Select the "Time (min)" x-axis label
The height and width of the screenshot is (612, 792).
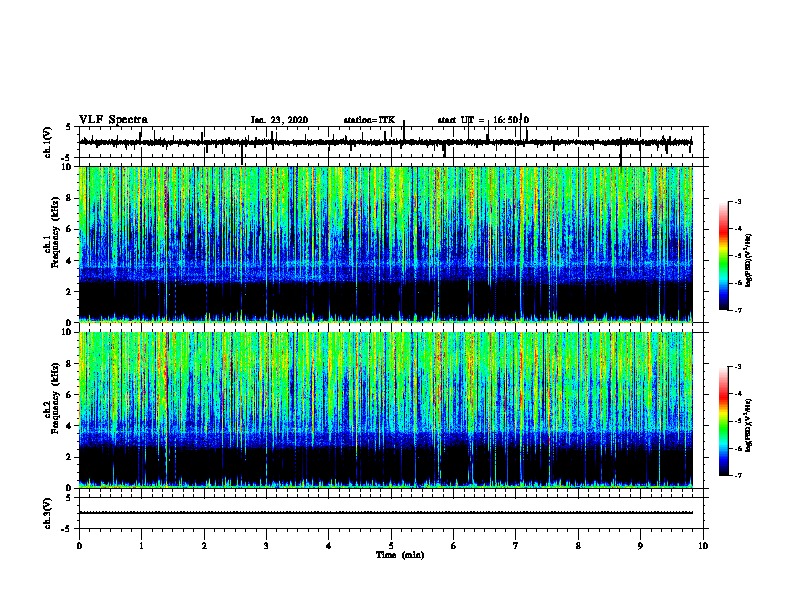(400, 555)
